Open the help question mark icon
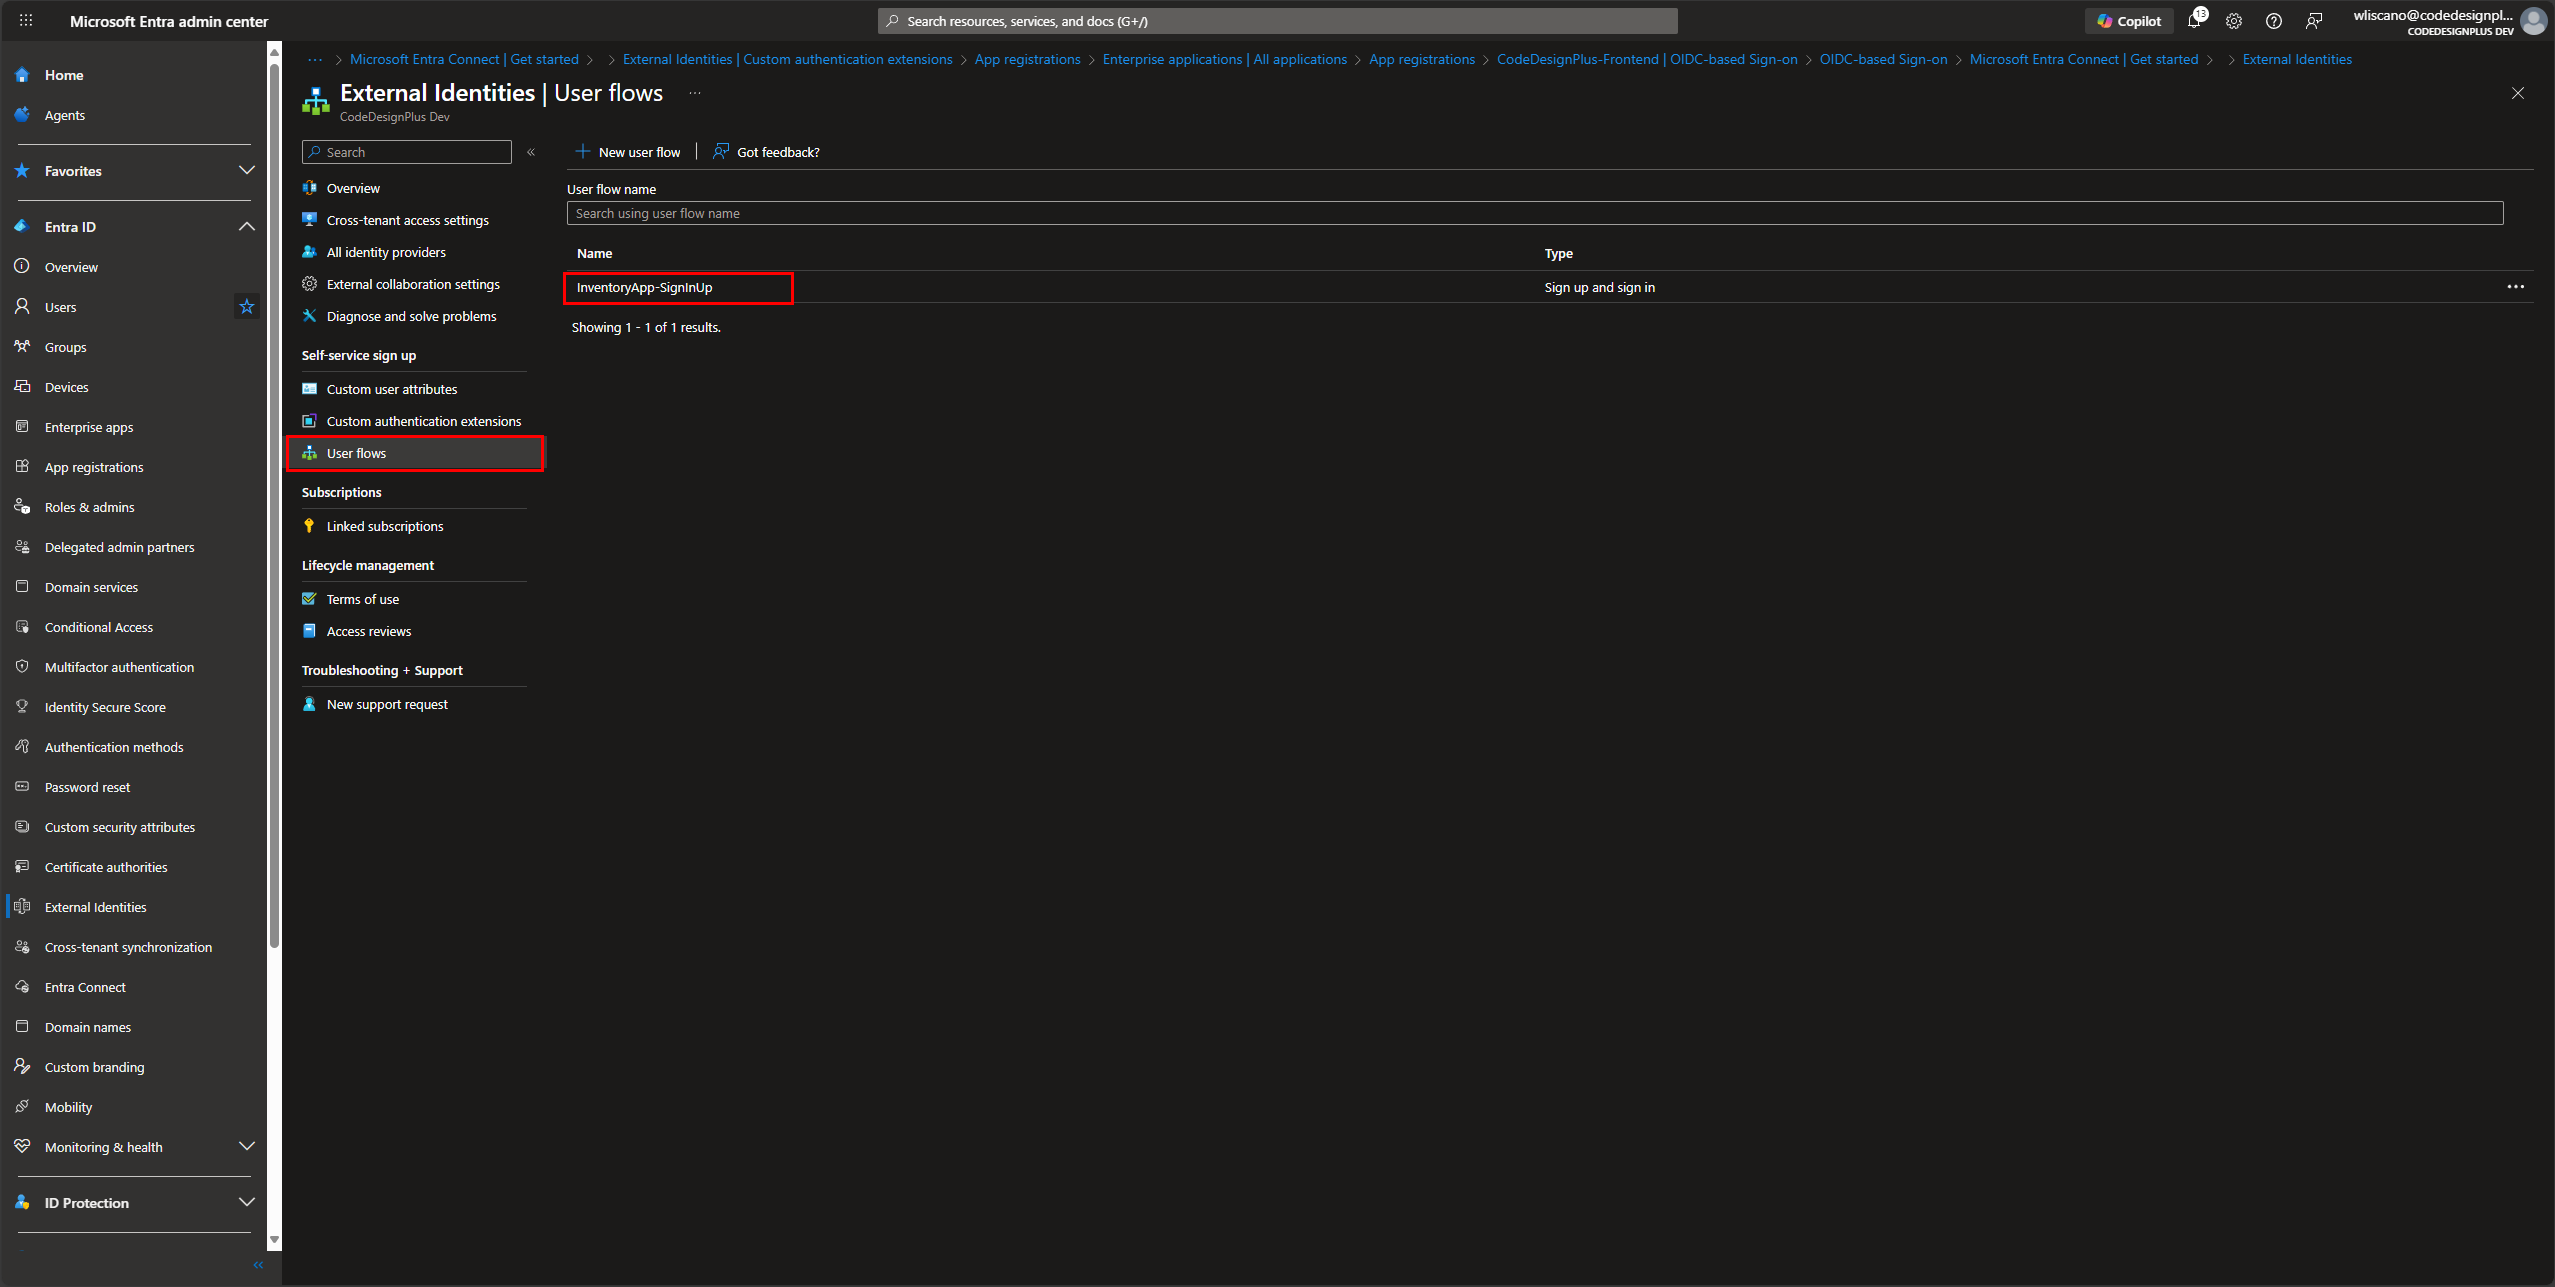Image resolution: width=2555 pixels, height=1287 pixels. 2273,21
